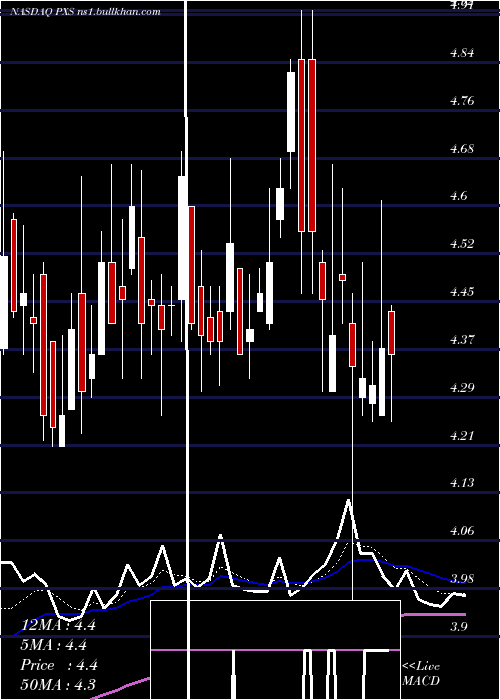The width and height of the screenshot is (500, 700).
Task: Select the 4.13 price axis label
Action: [462, 483]
